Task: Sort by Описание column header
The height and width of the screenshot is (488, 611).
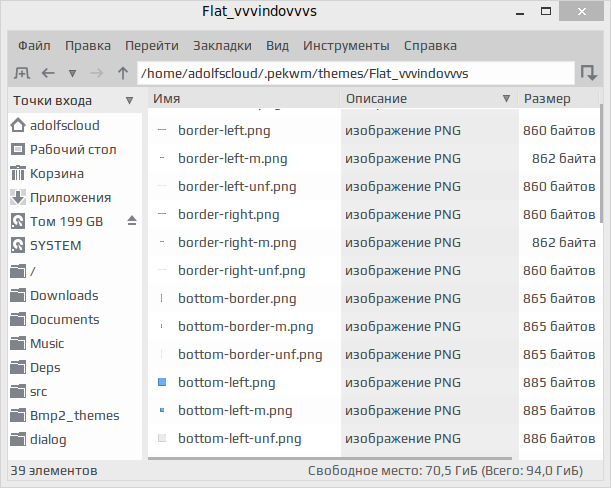Action: [x=429, y=99]
